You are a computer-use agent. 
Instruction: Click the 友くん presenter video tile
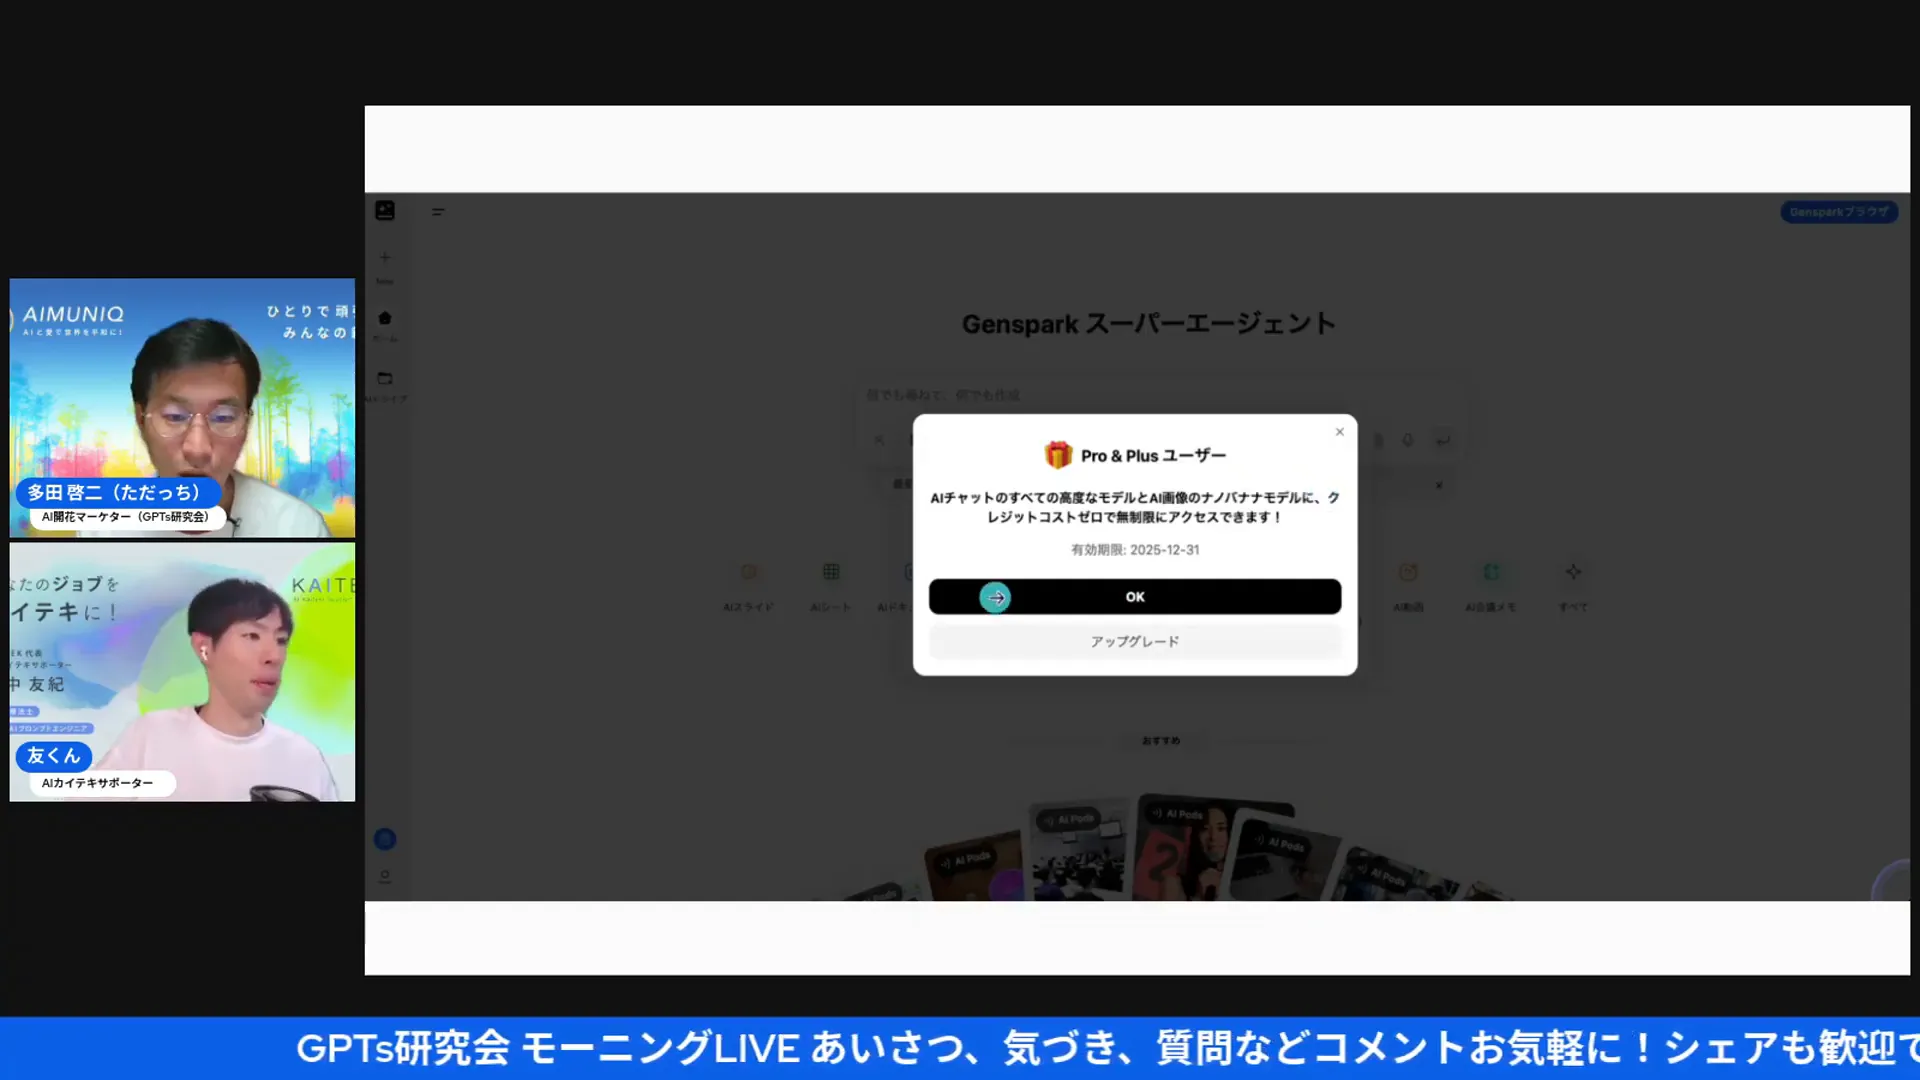pyautogui.click(x=182, y=672)
